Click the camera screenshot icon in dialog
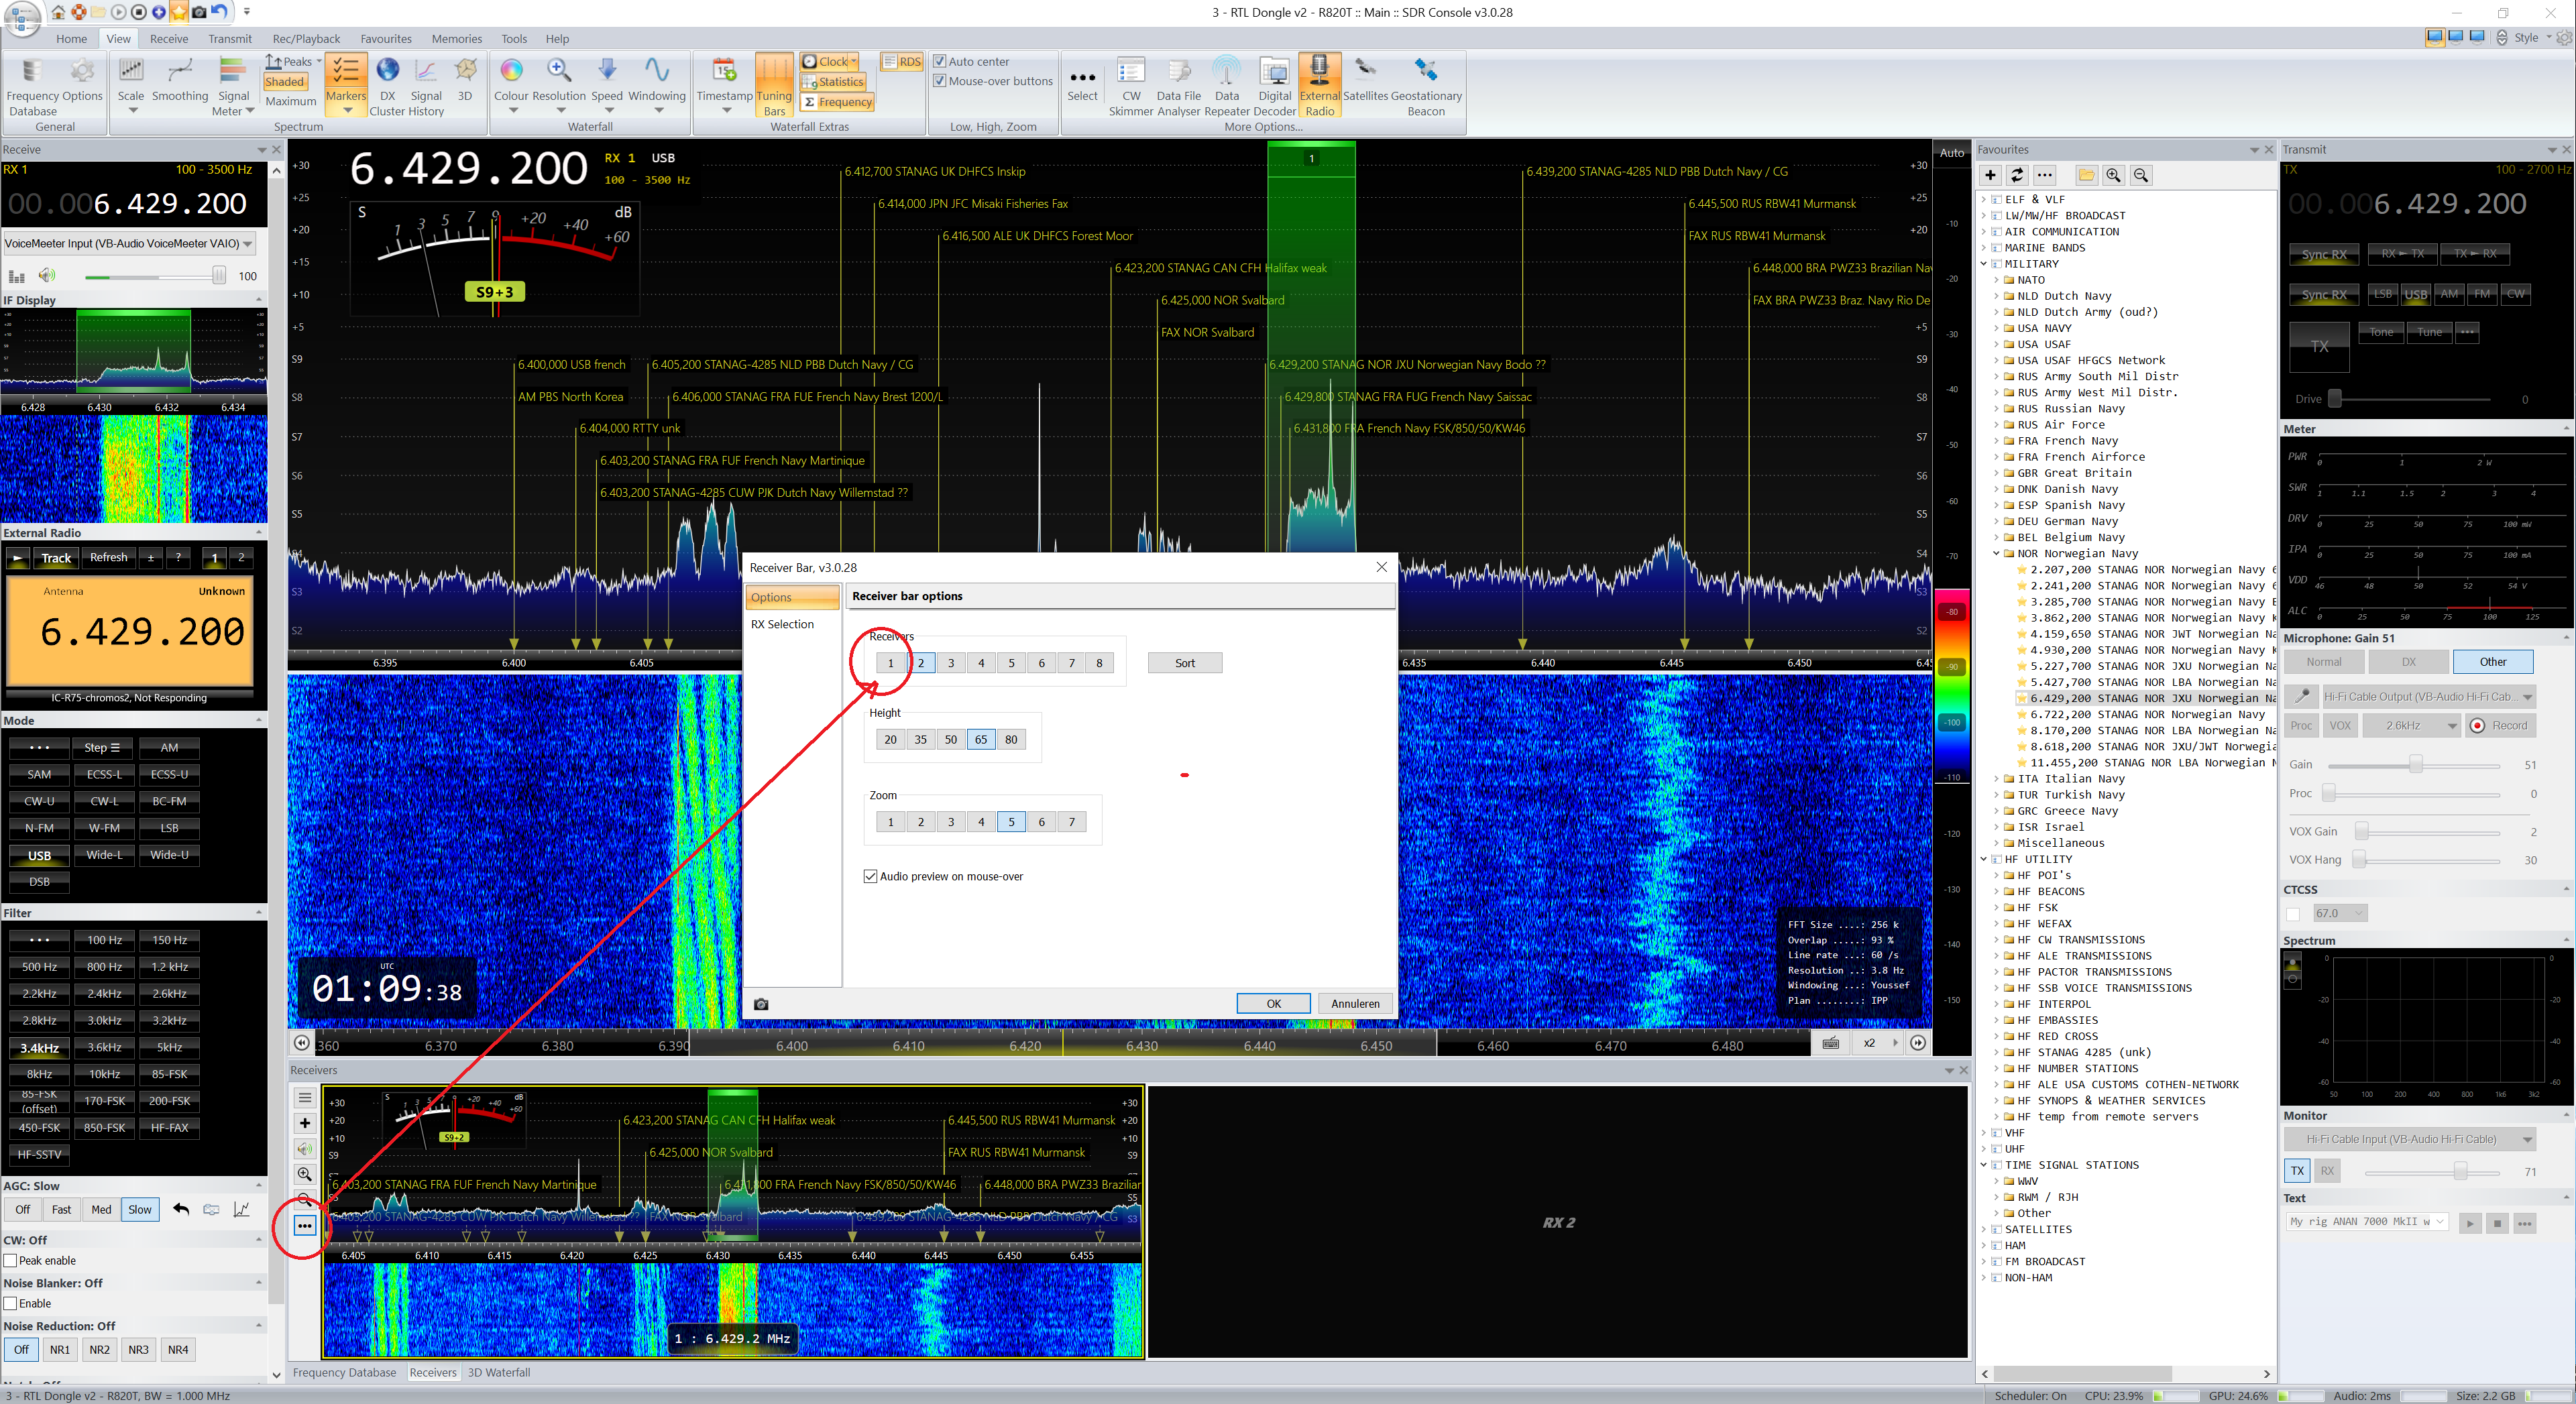This screenshot has width=2576, height=1404. [x=761, y=1004]
